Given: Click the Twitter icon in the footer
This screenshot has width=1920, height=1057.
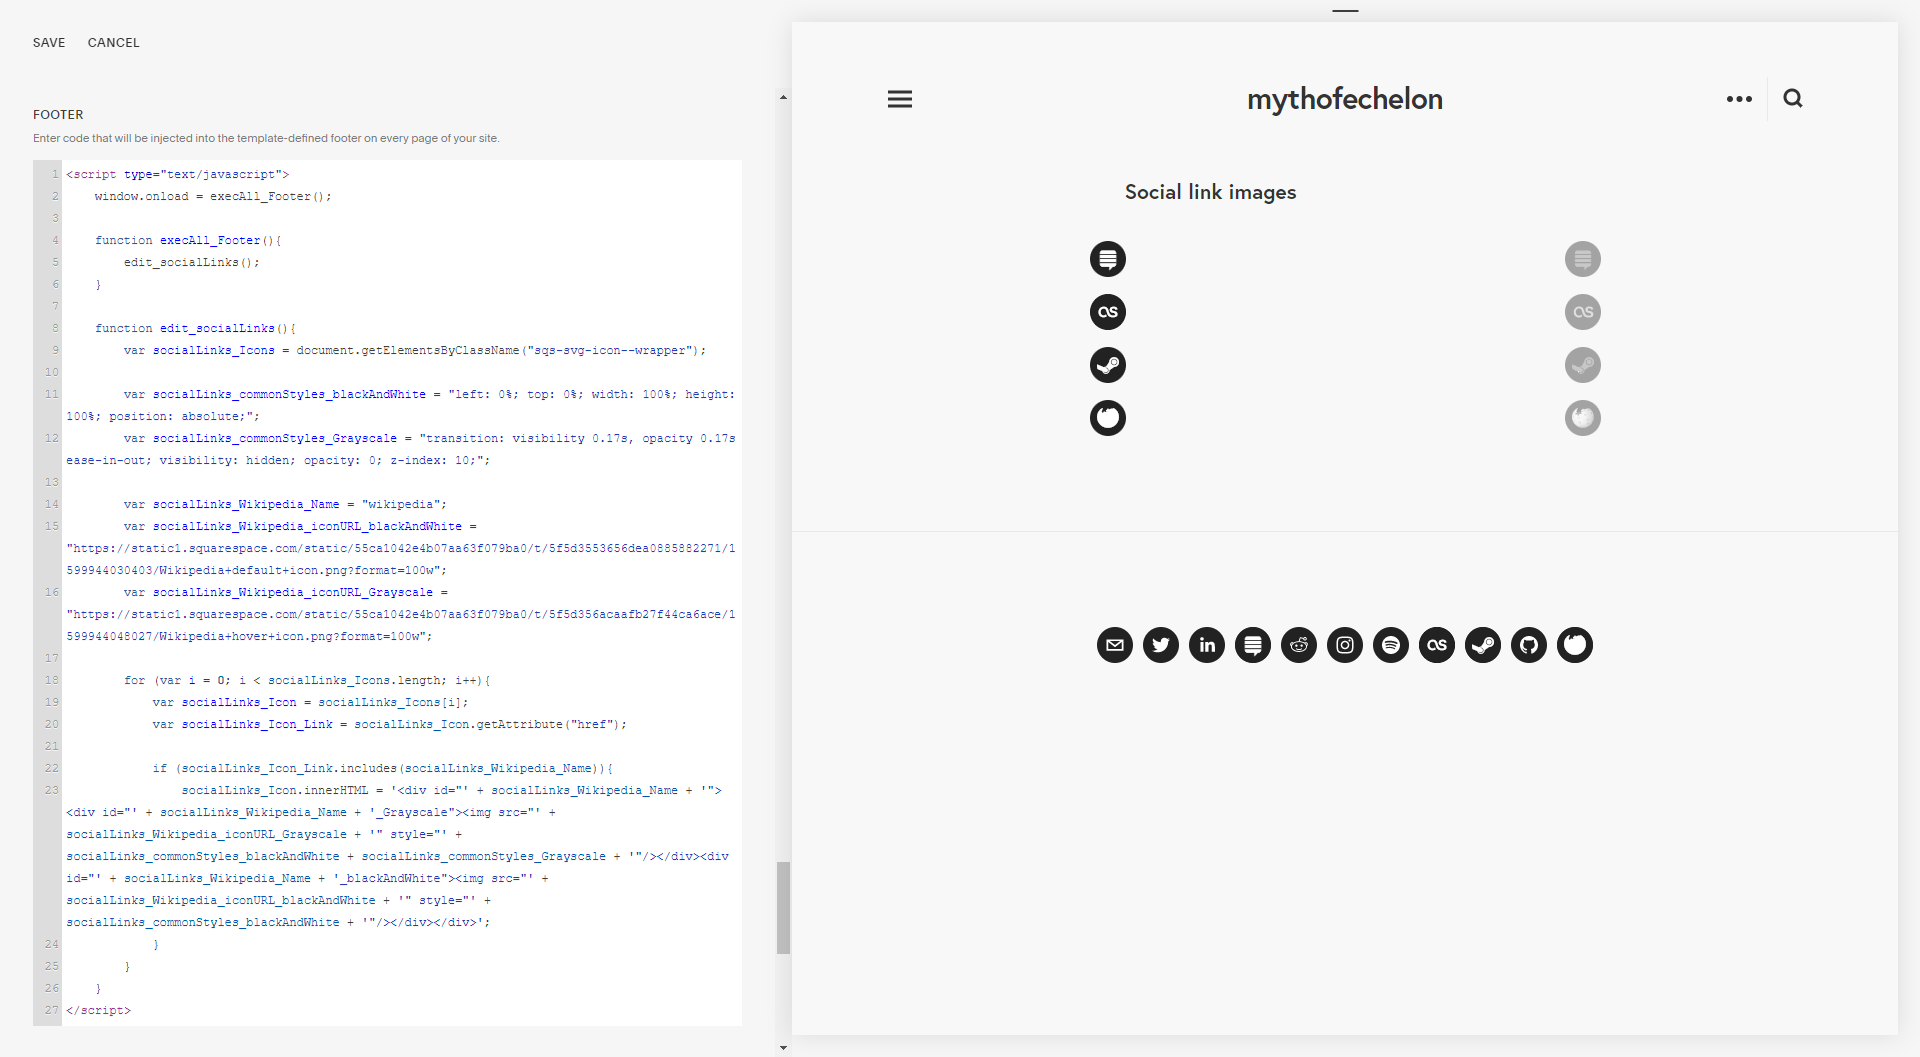Looking at the screenshot, I should pyautogui.click(x=1161, y=645).
